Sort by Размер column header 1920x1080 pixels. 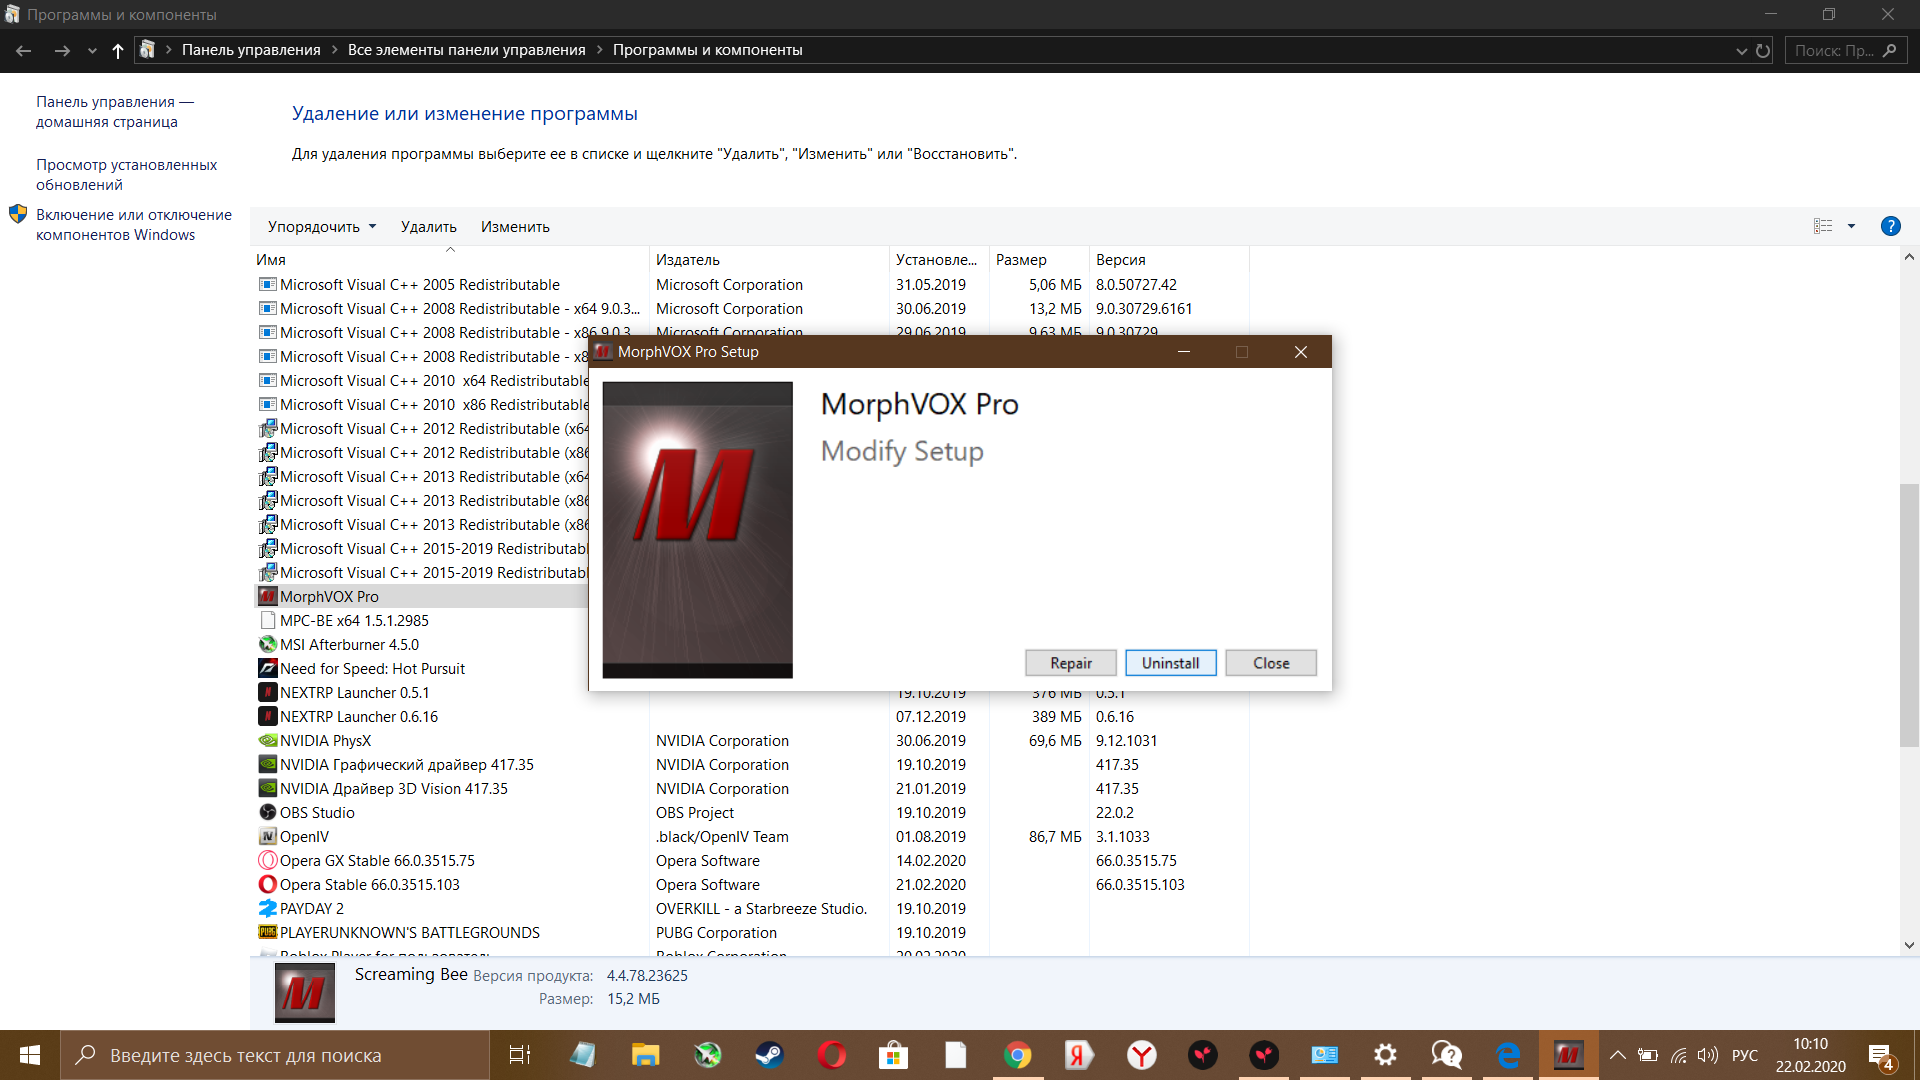[x=1039, y=260]
